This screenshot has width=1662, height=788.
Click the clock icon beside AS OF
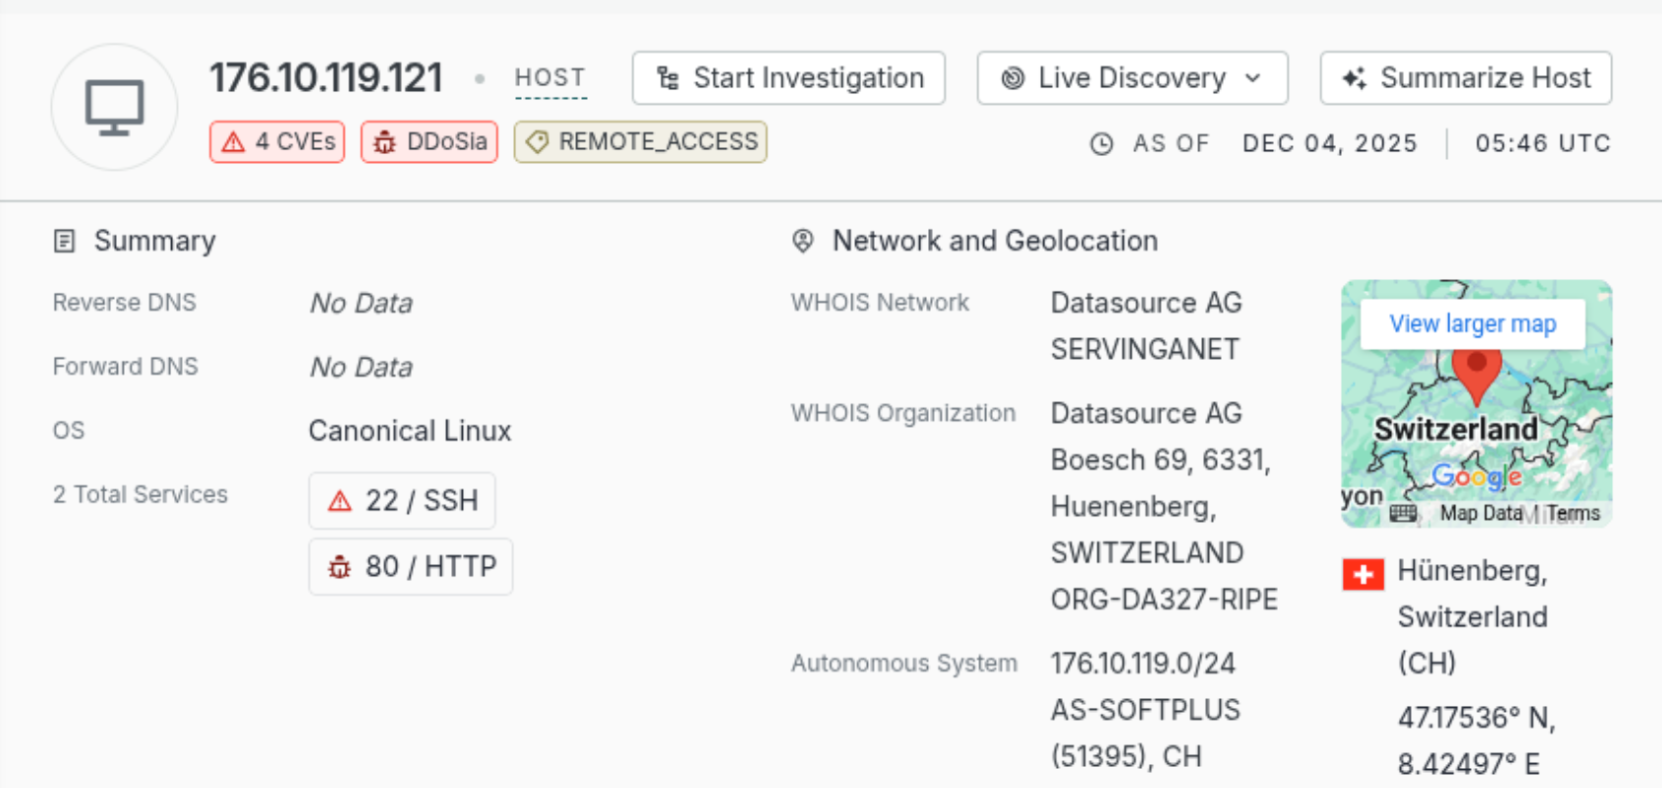pos(1101,144)
